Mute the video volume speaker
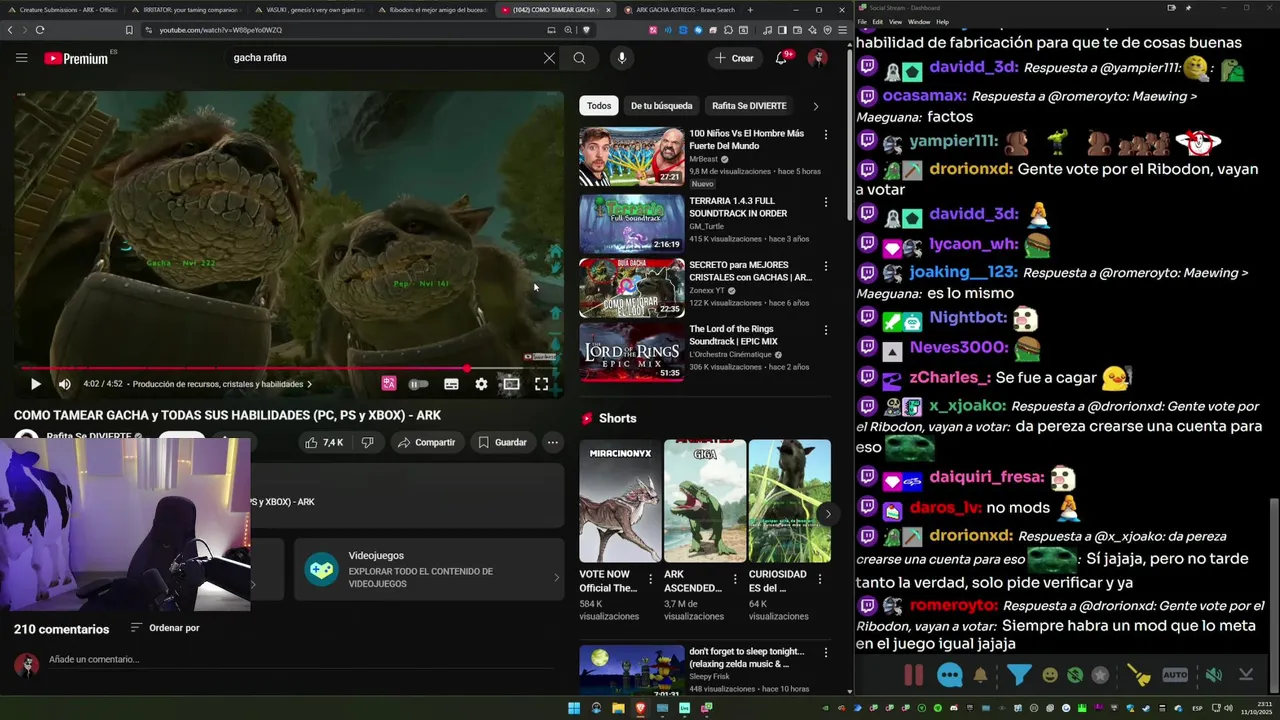Viewport: 1280px width, 720px height. click(65, 384)
